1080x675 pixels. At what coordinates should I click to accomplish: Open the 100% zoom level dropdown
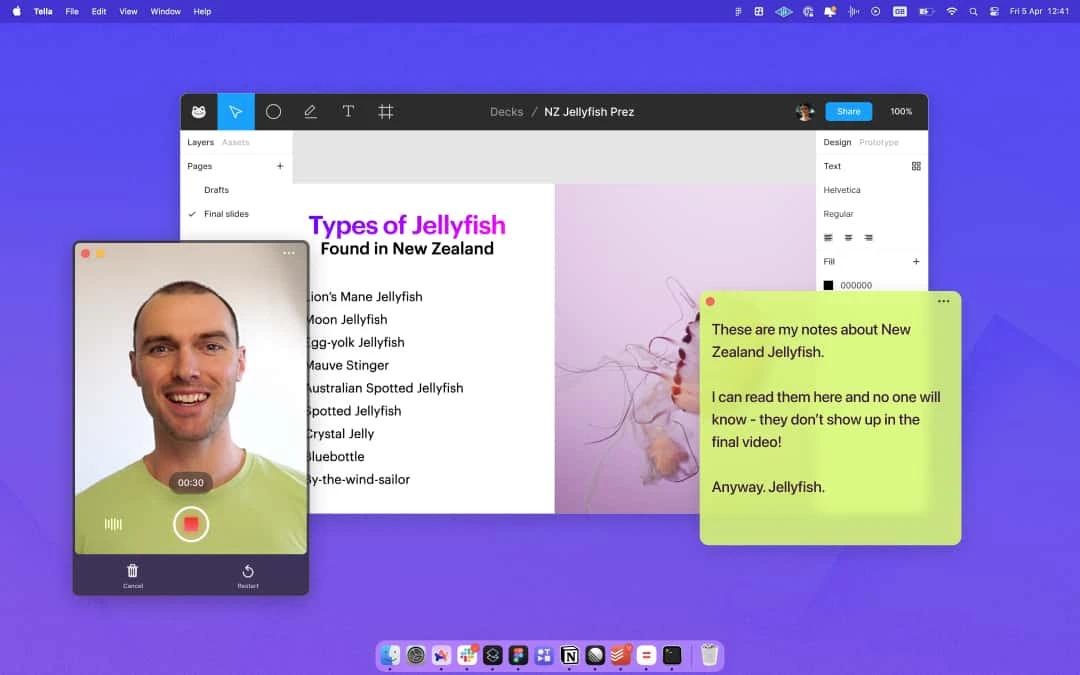click(x=901, y=112)
